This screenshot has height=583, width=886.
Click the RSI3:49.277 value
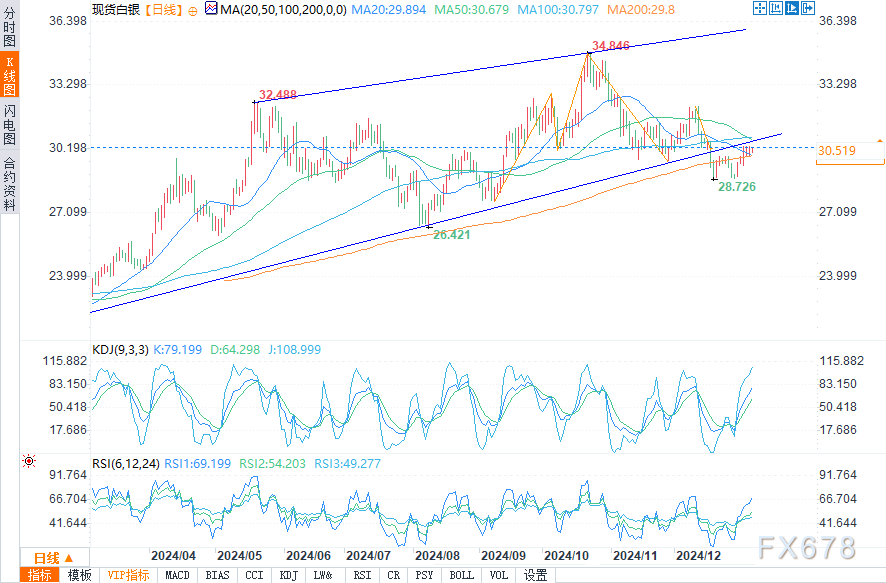[348, 464]
